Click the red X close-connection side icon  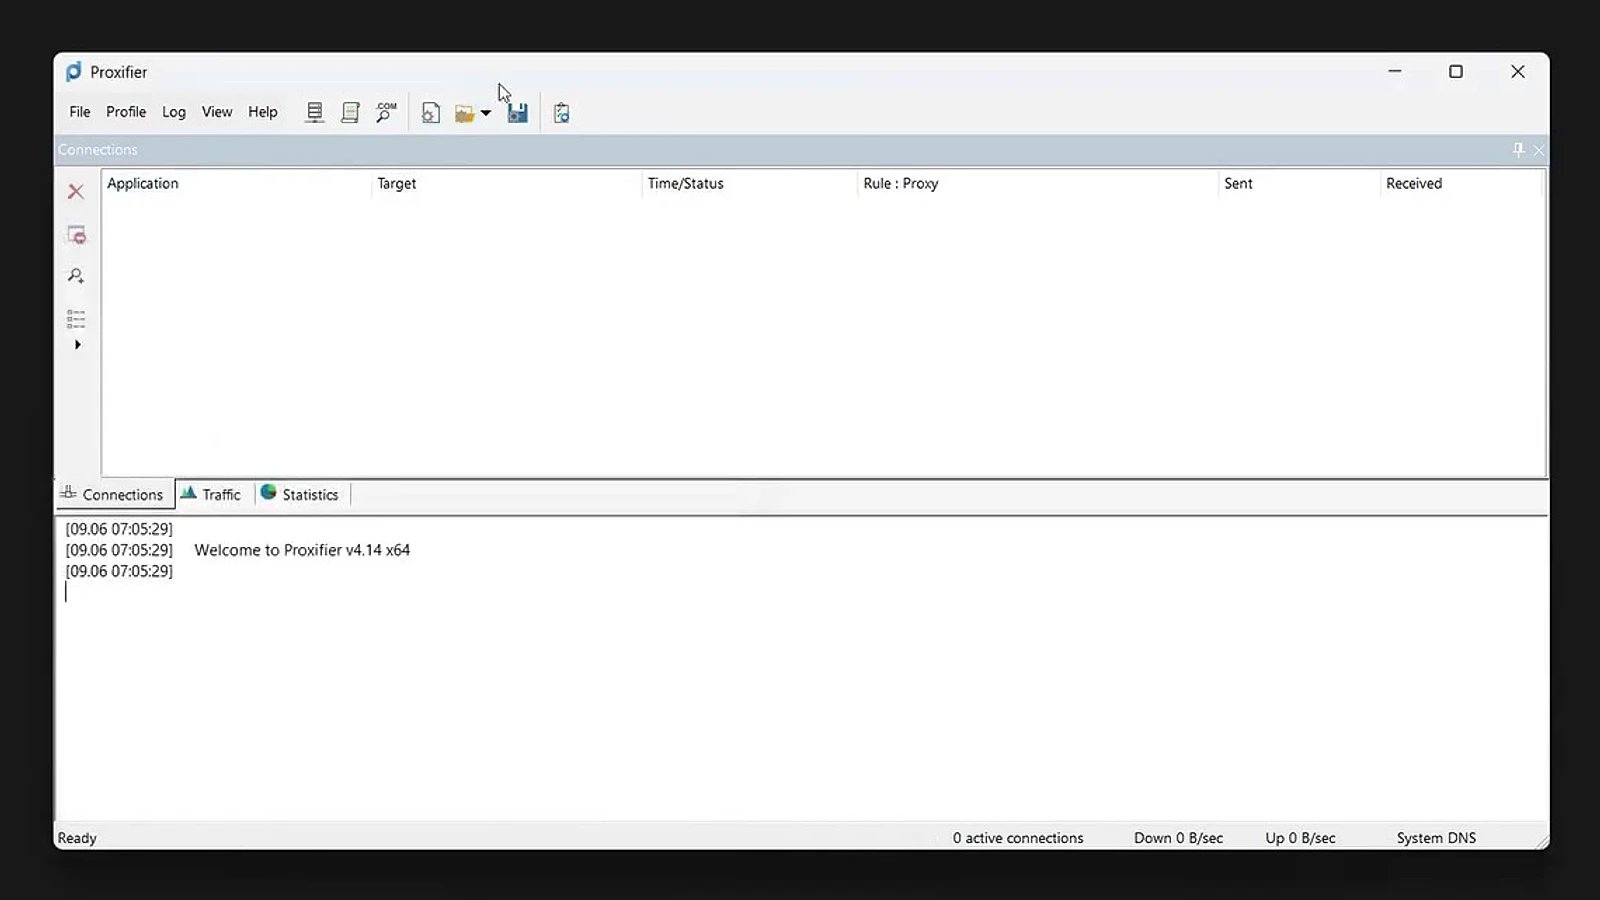click(76, 191)
